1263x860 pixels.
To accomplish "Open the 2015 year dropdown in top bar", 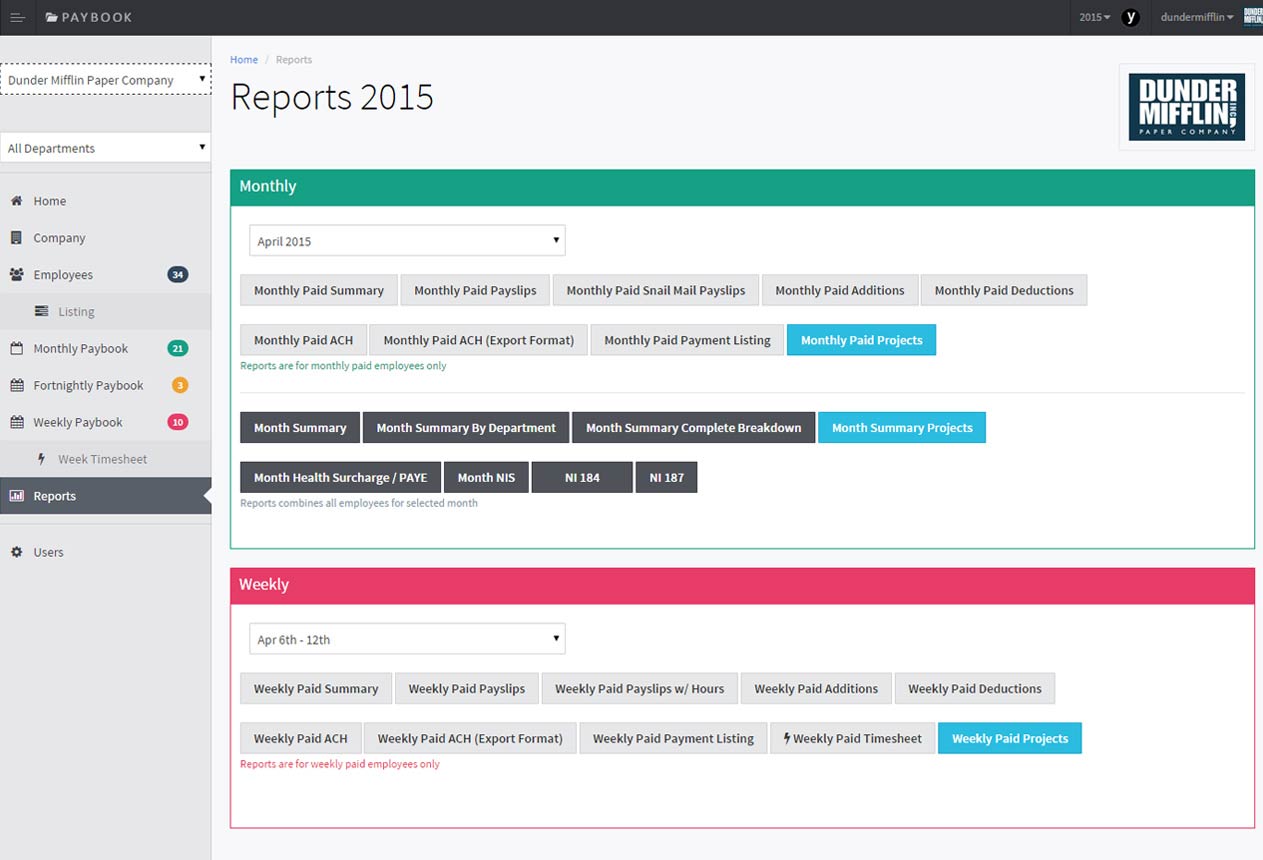I will point(1095,17).
